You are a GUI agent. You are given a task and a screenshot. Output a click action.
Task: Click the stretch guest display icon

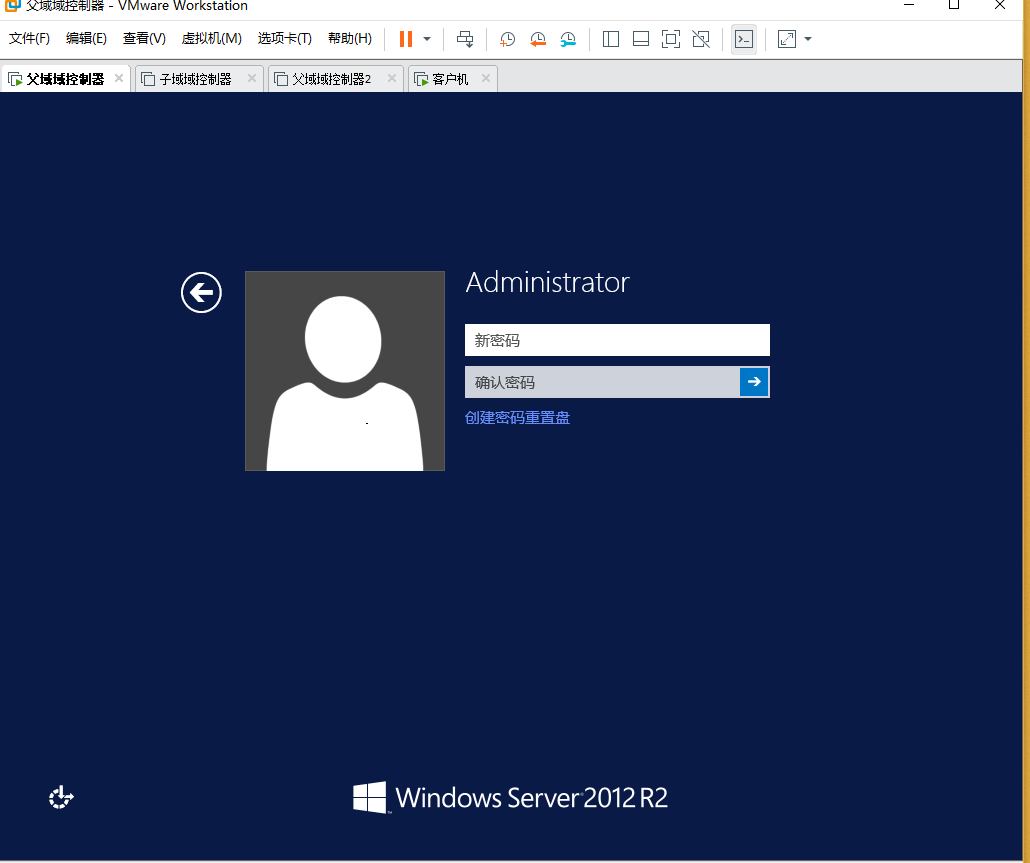tap(787, 39)
